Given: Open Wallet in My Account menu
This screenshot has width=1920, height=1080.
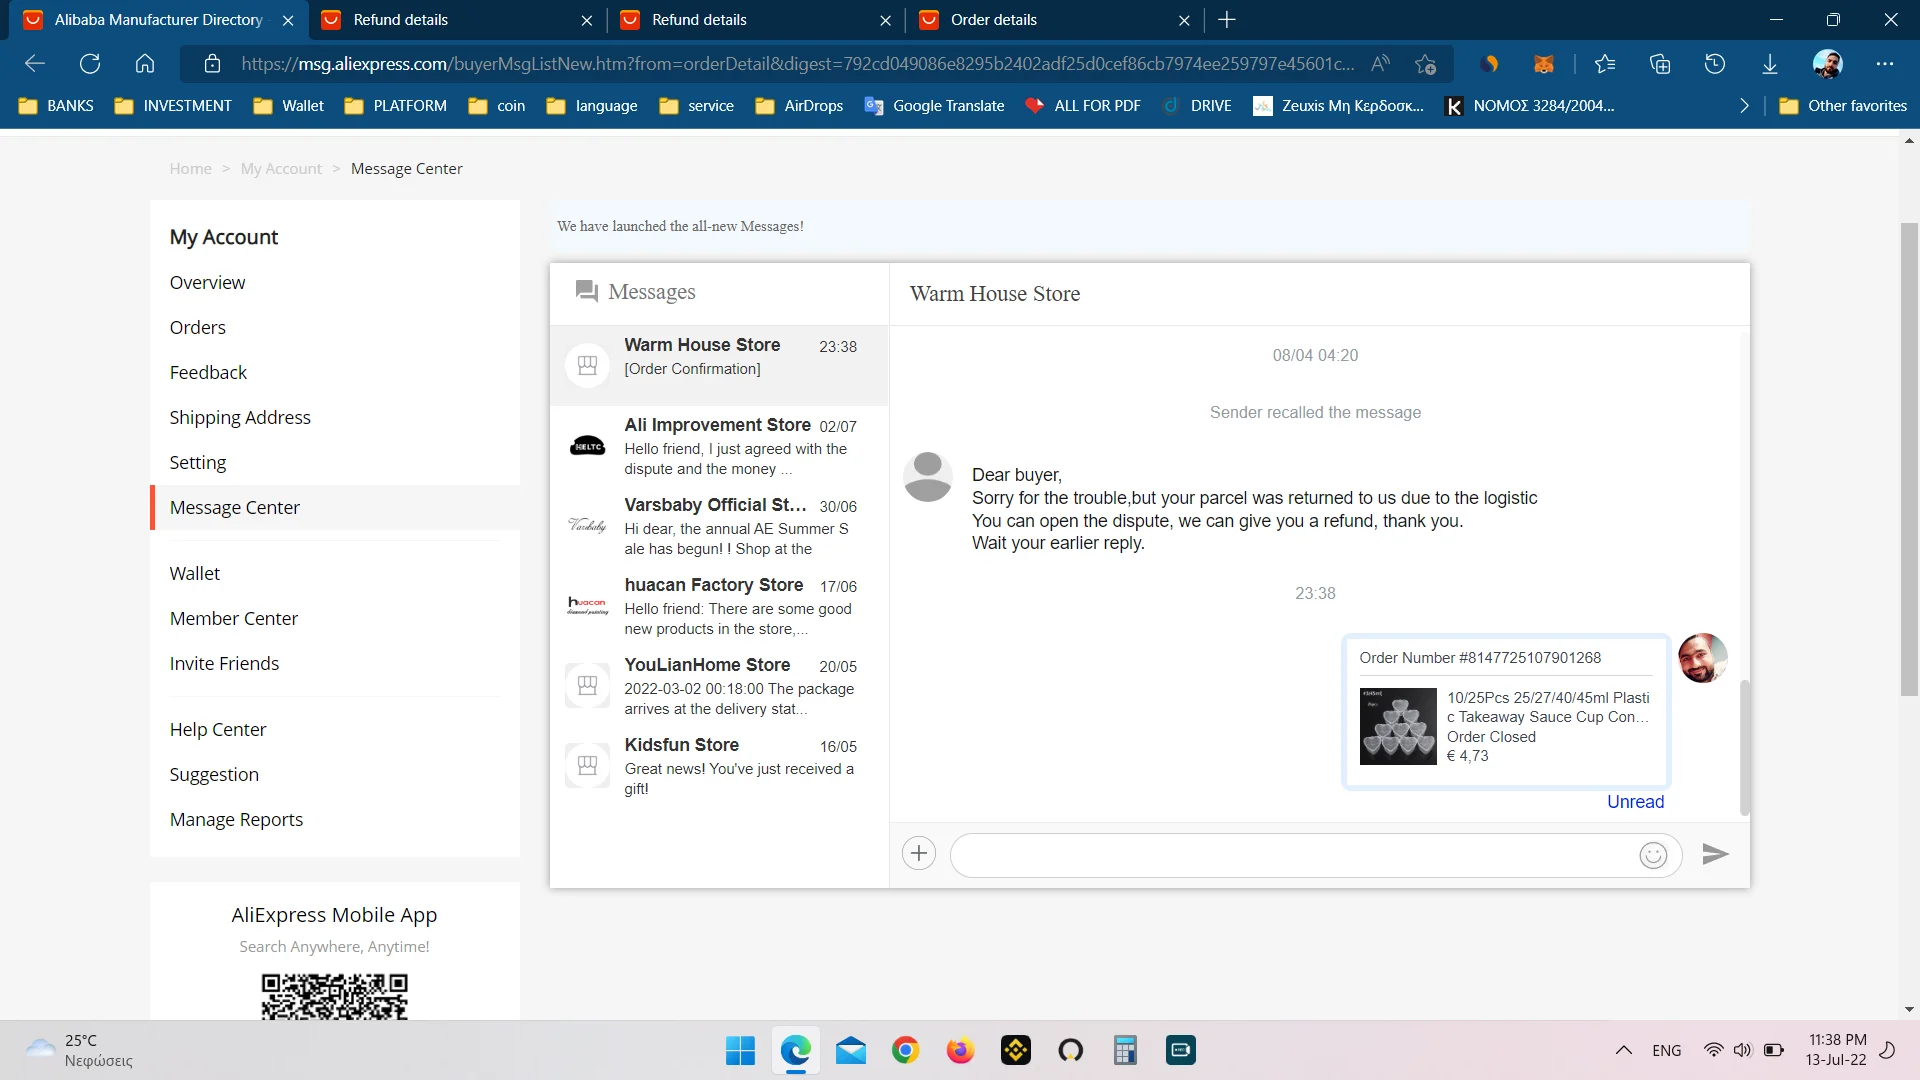Looking at the screenshot, I should pyautogui.click(x=195, y=573).
